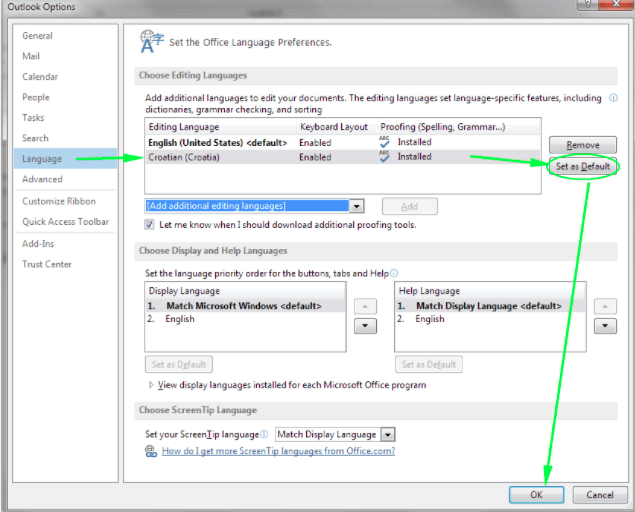Open the ScreenTip language Match Display dropdown
This screenshot has width=635, height=512.
pyautogui.click(x=388, y=435)
